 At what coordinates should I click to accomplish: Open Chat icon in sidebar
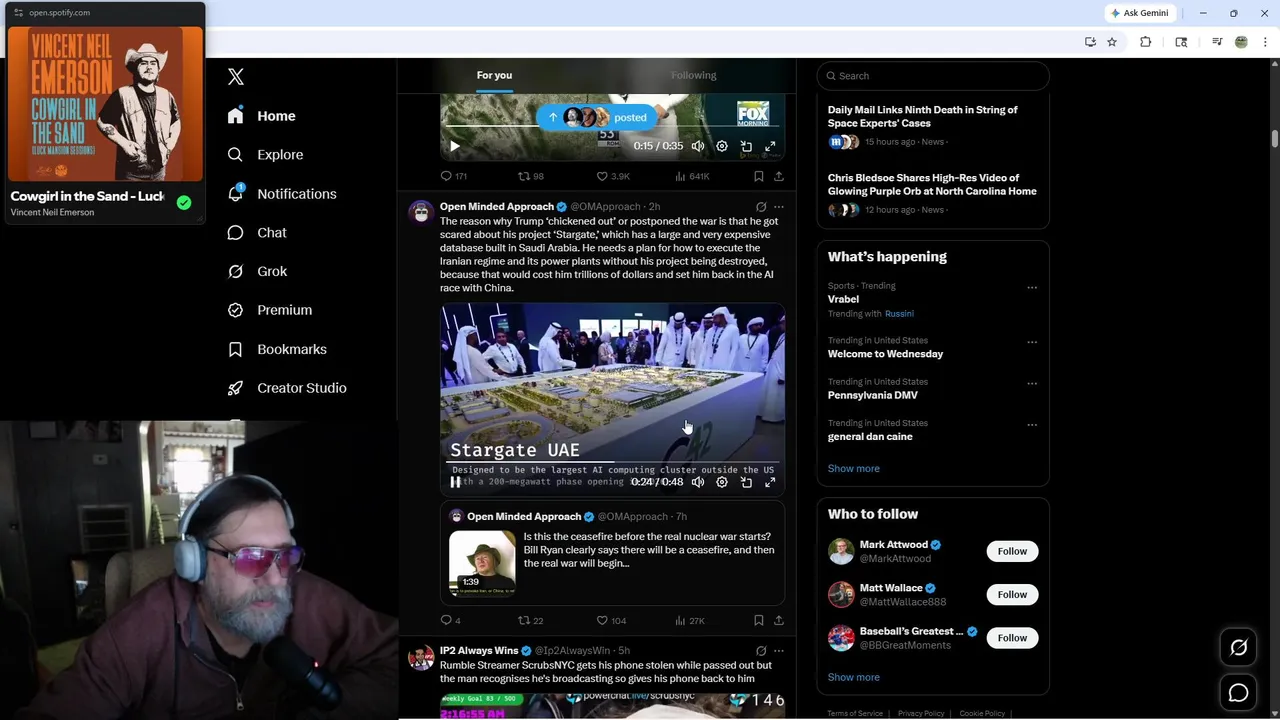(235, 232)
